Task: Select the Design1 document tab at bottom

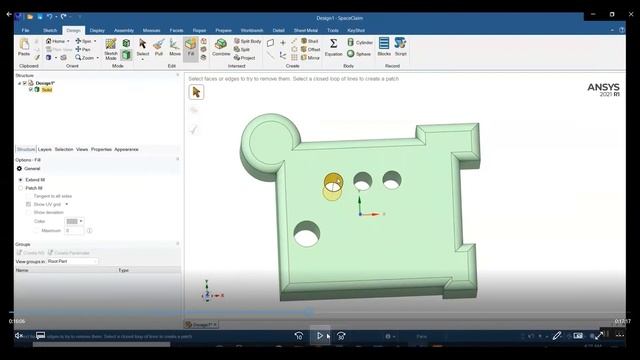Action: point(201,324)
